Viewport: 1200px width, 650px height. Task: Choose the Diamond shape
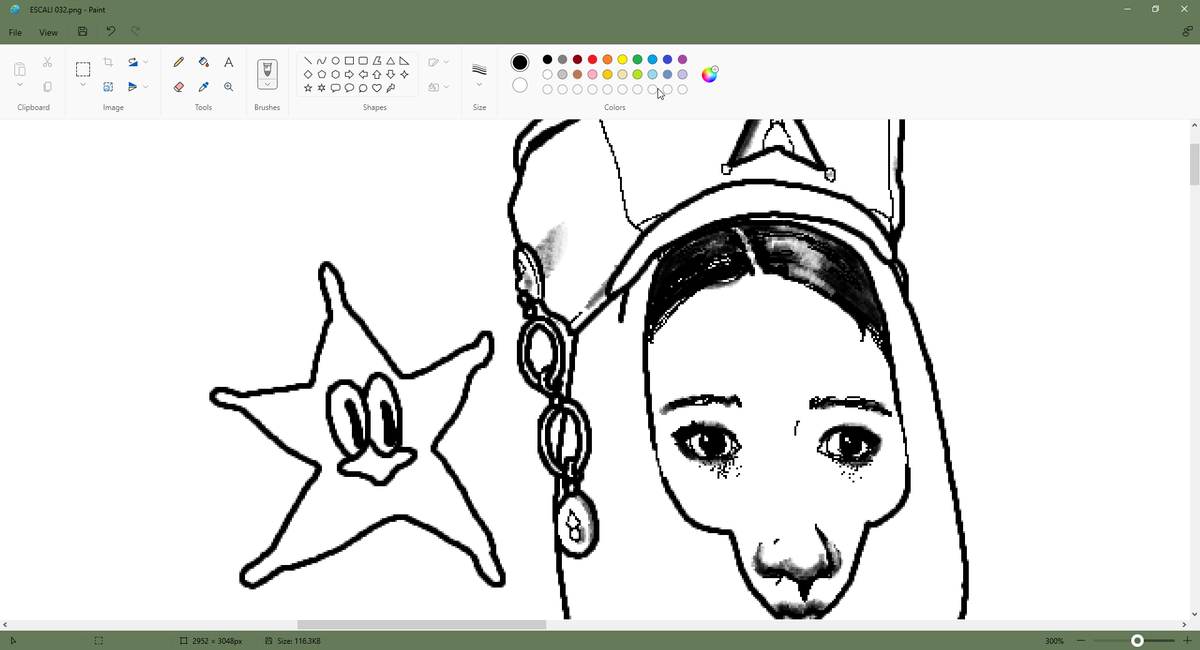click(x=308, y=74)
